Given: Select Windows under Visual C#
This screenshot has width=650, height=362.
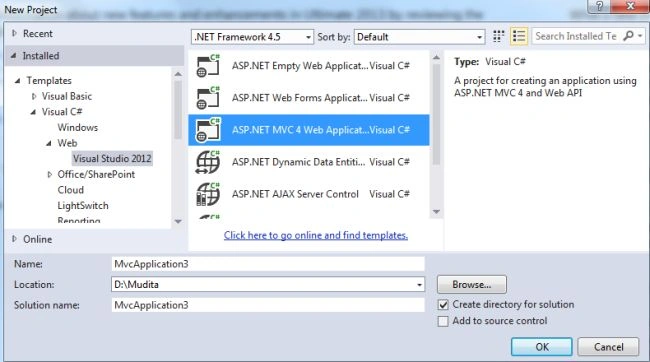Looking at the screenshot, I should click(78, 127).
